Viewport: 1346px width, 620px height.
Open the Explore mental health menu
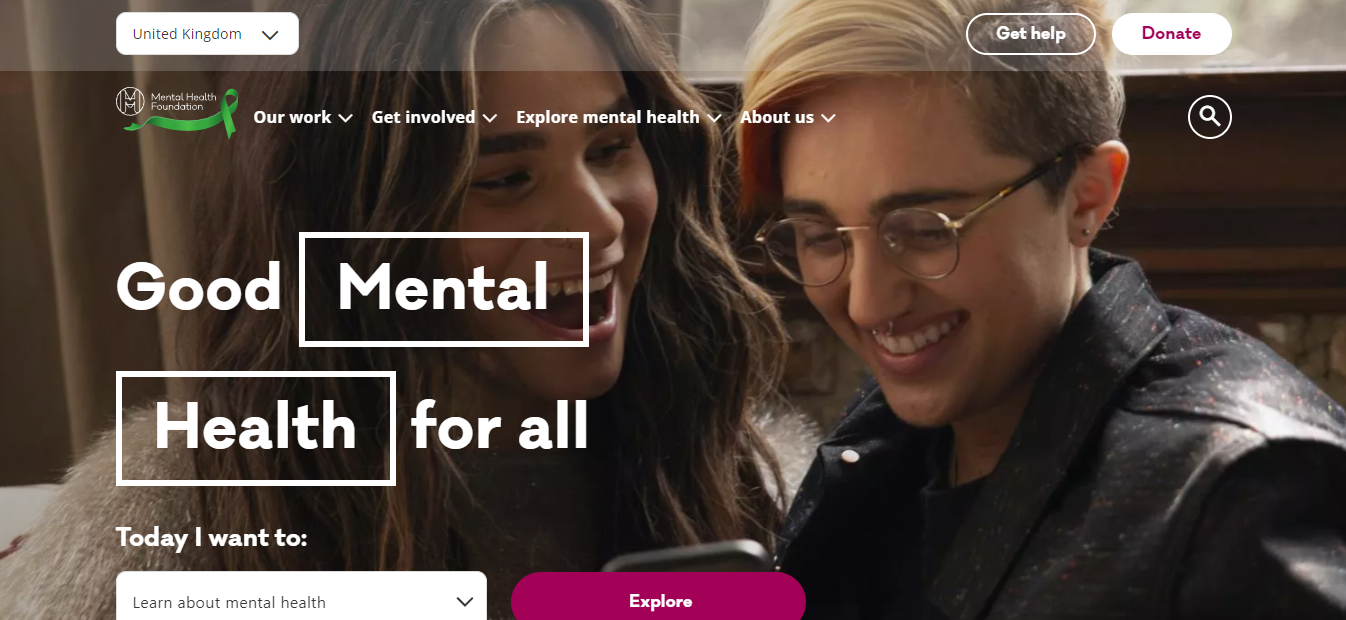coord(618,117)
